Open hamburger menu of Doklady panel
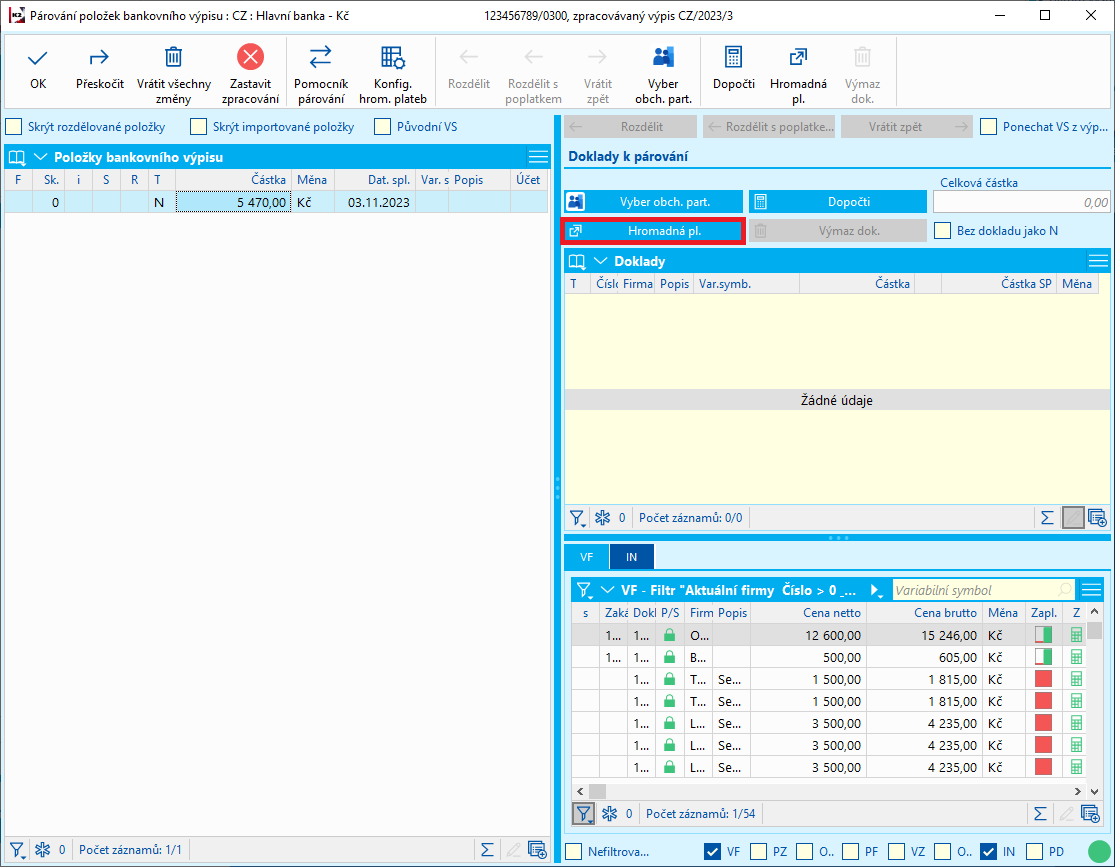Image resolution: width=1115 pixels, height=867 pixels. 1098,261
